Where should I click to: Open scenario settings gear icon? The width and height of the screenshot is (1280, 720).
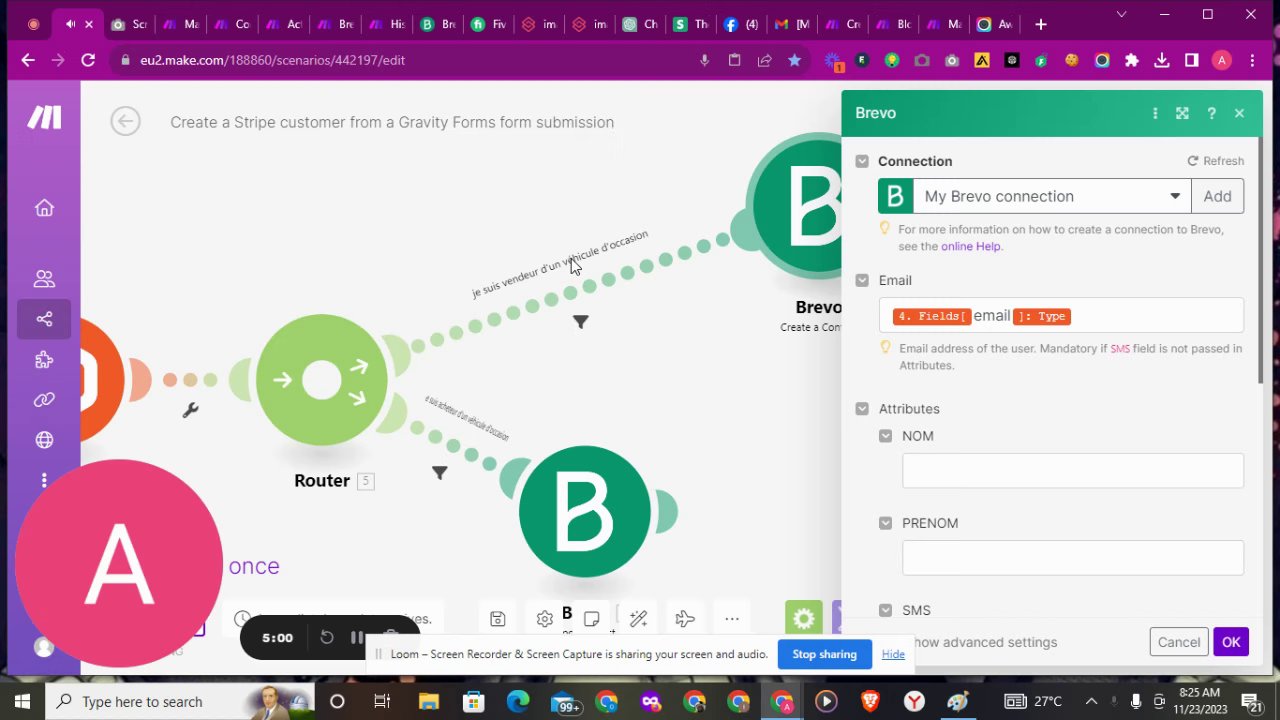544,619
